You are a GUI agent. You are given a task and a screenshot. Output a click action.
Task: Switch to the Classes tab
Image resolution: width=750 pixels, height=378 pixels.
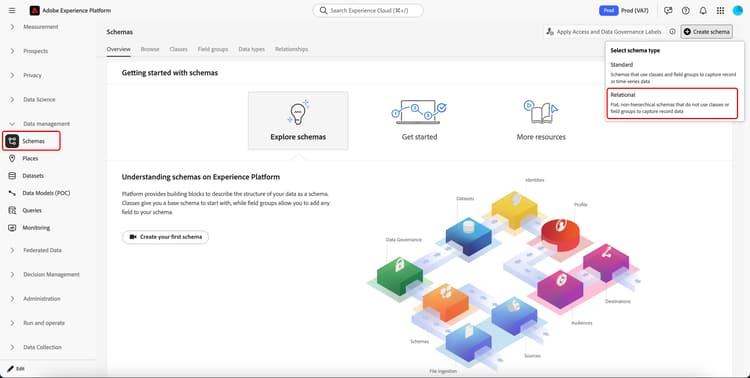point(178,49)
